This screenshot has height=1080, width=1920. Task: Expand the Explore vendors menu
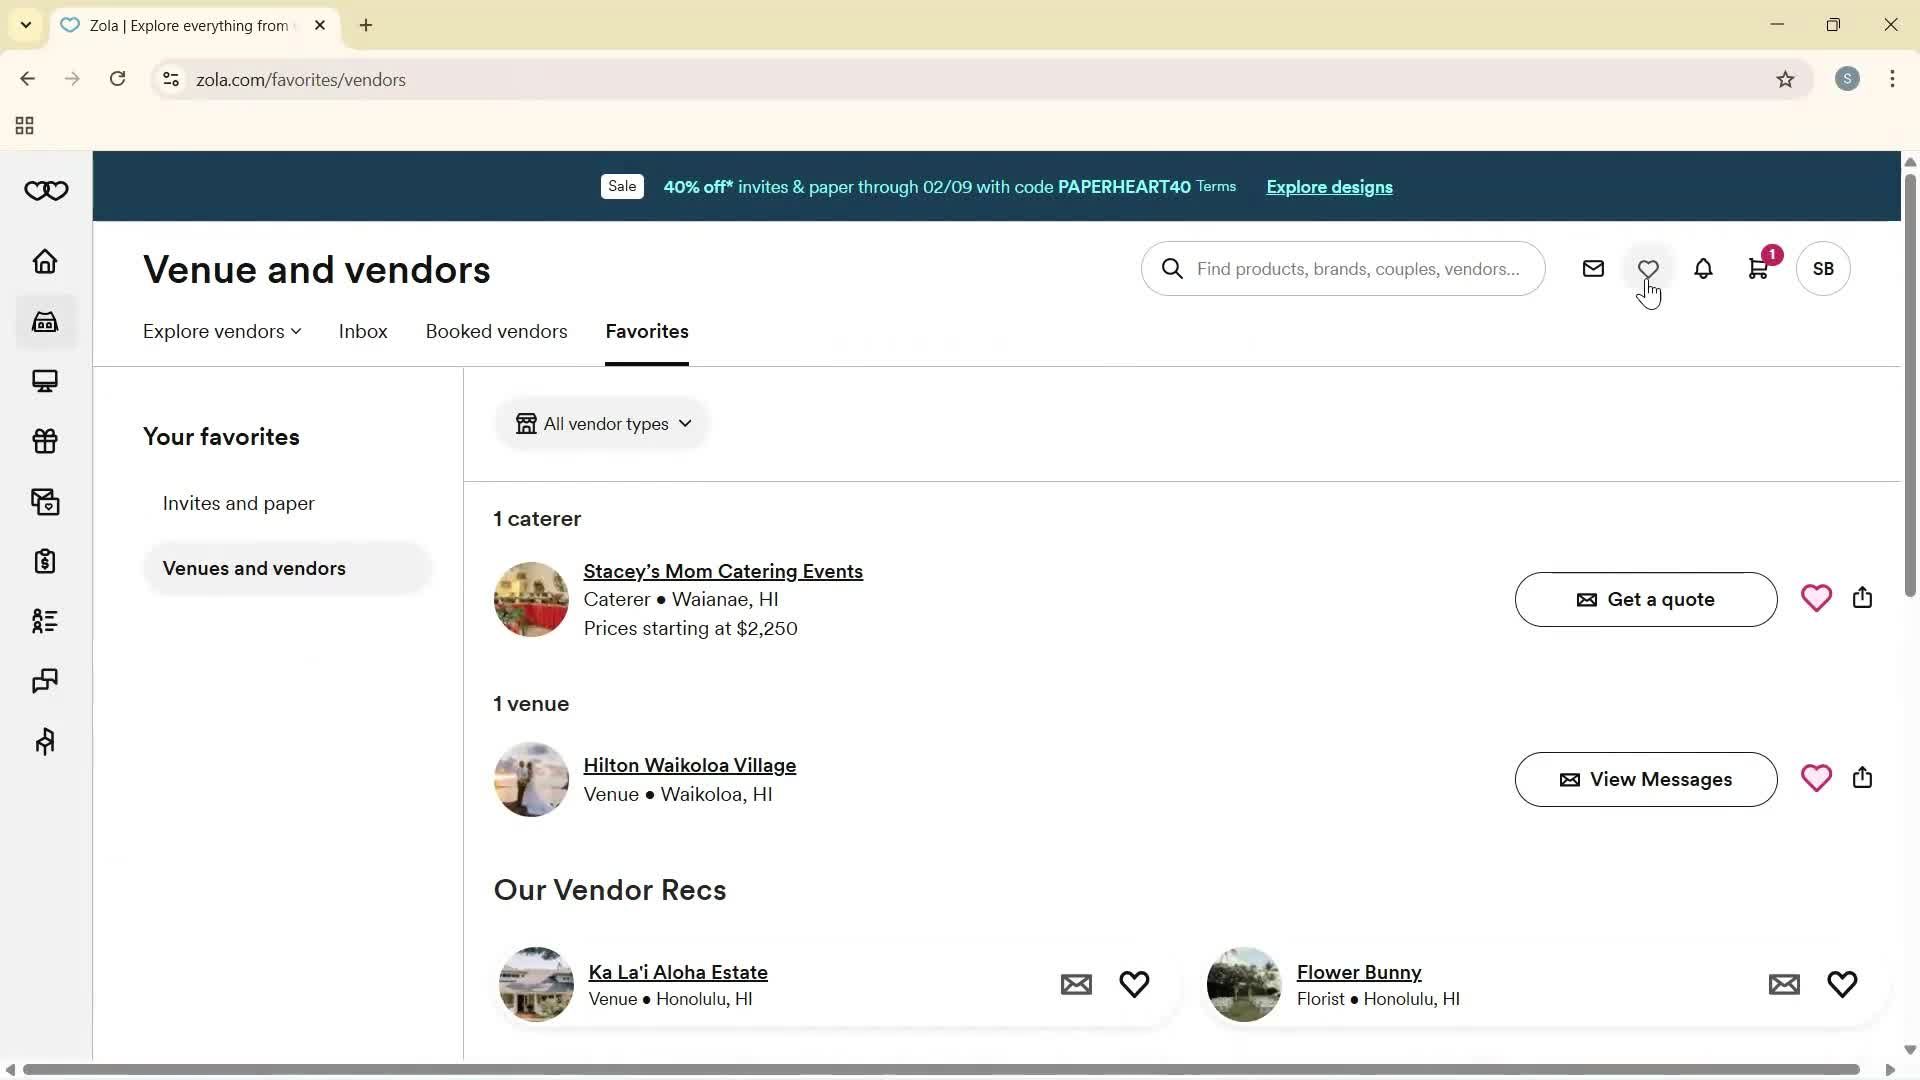click(x=220, y=331)
